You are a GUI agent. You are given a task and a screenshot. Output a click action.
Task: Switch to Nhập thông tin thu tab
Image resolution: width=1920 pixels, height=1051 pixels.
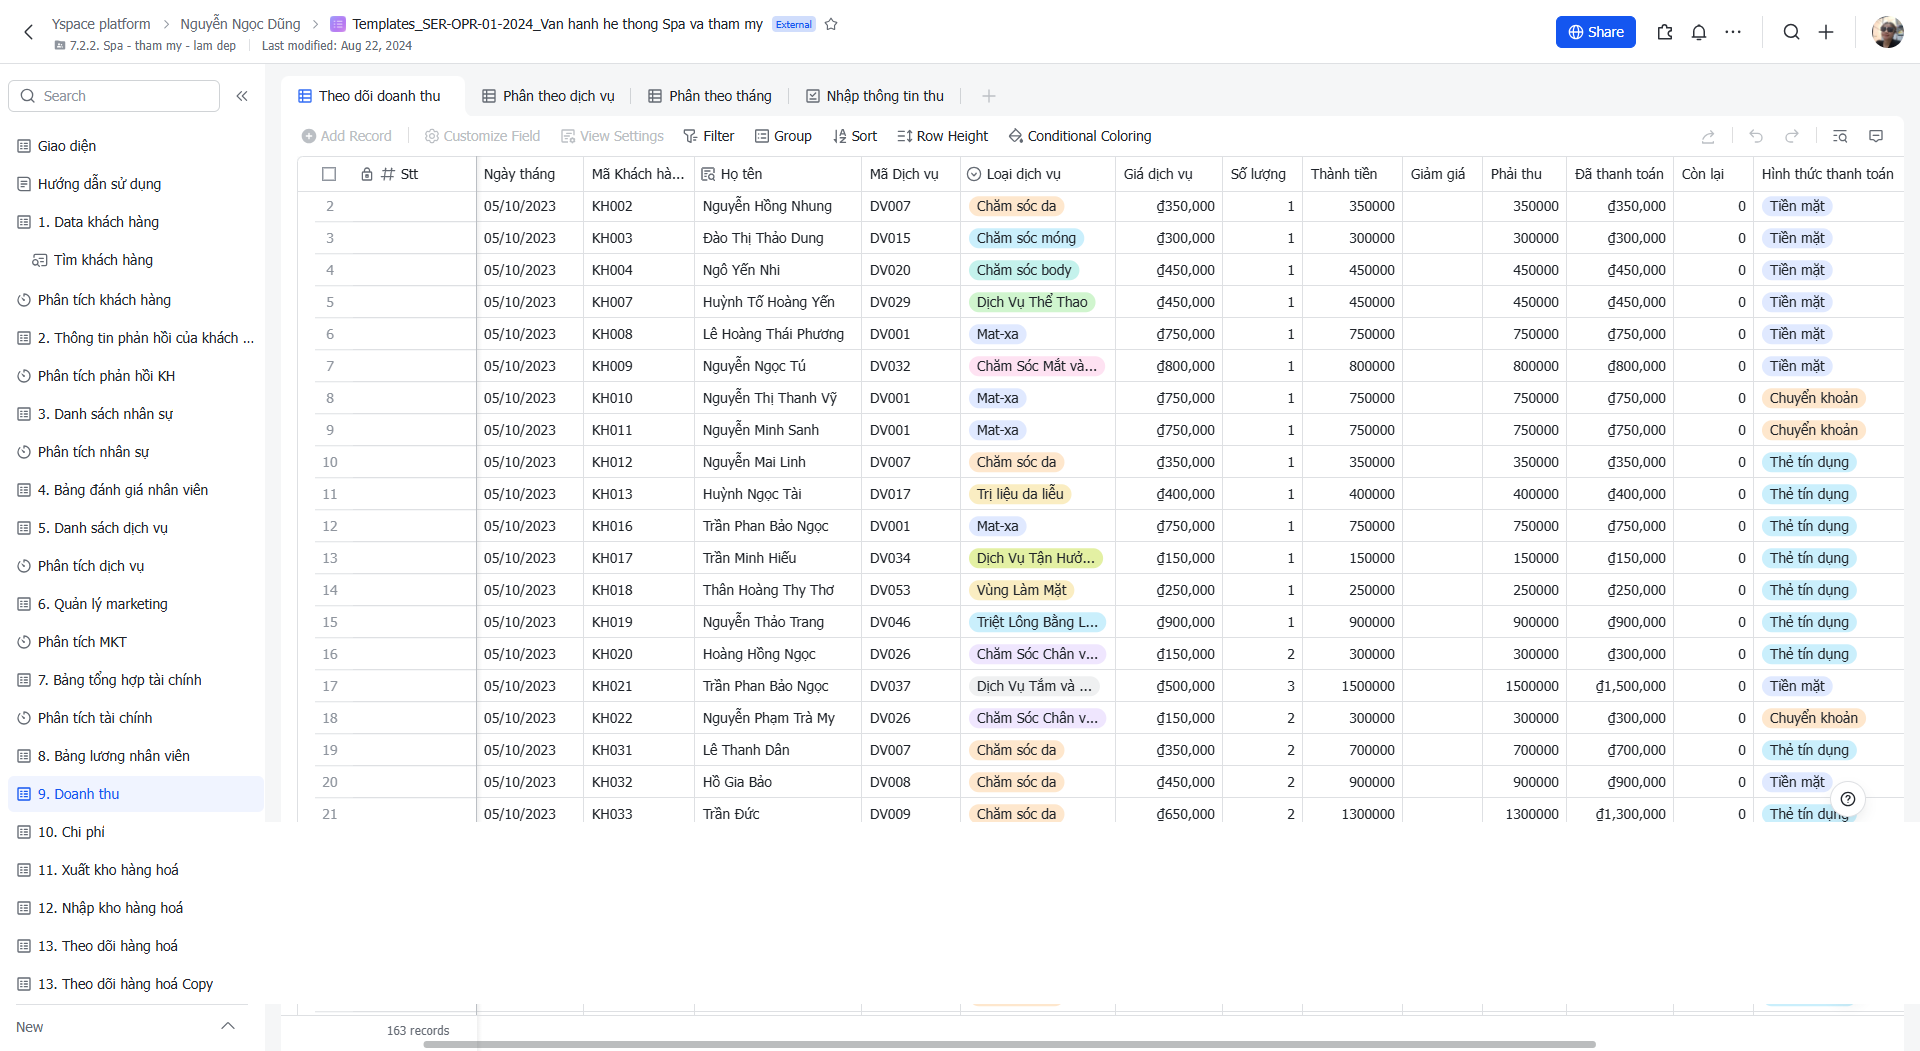click(x=875, y=96)
